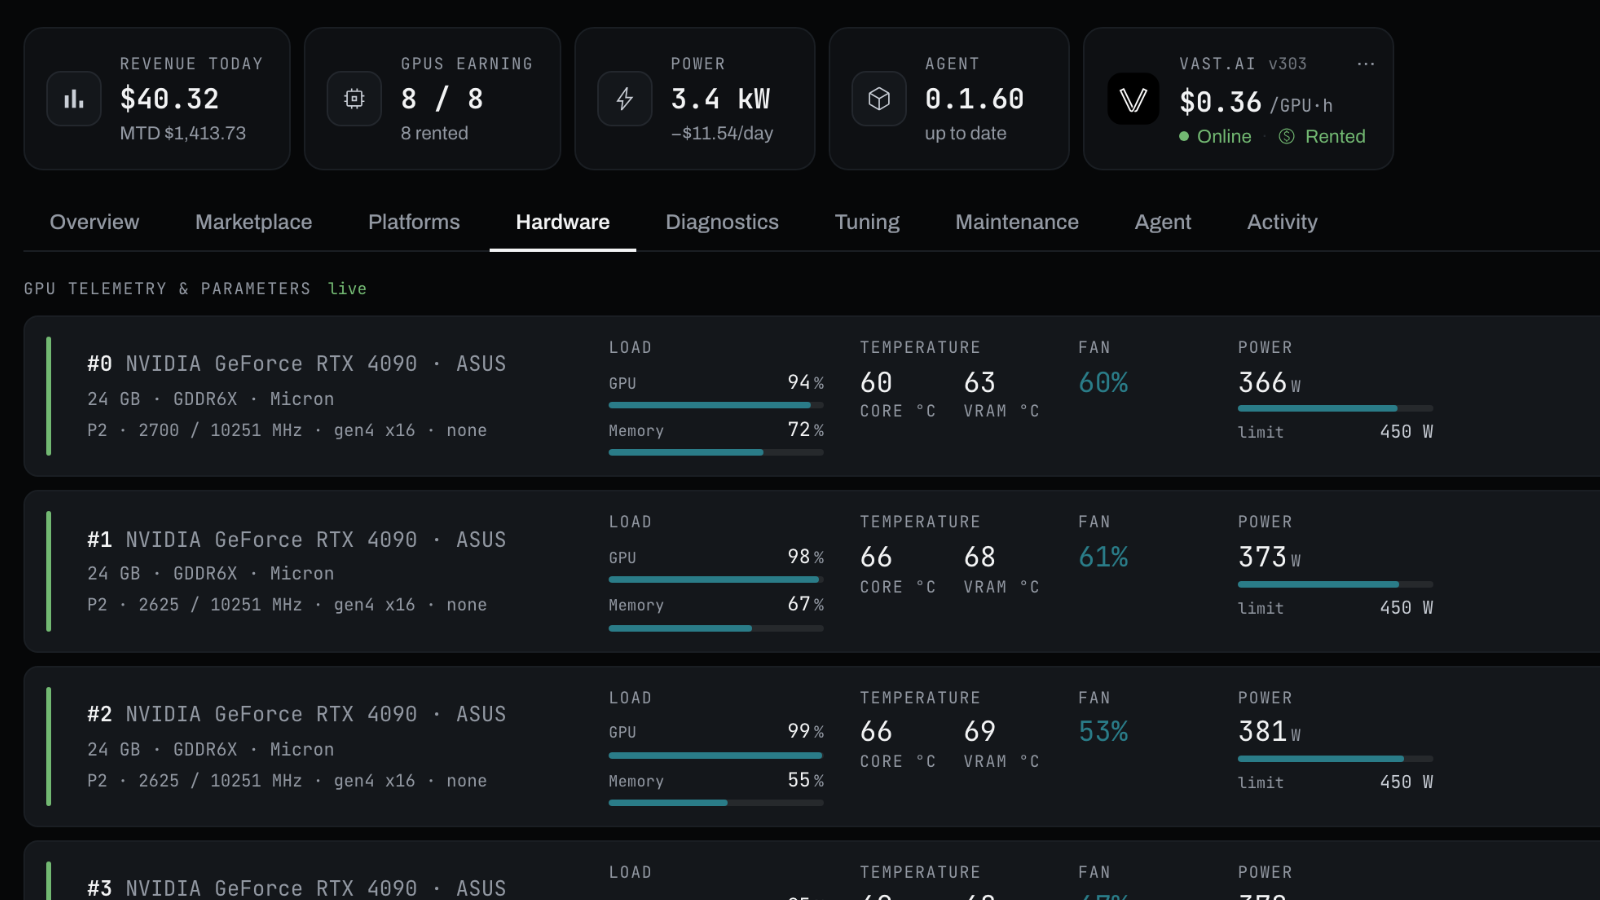The height and width of the screenshot is (900, 1600).
Task: Click the $40.32 revenue today value
Action: point(169,99)
